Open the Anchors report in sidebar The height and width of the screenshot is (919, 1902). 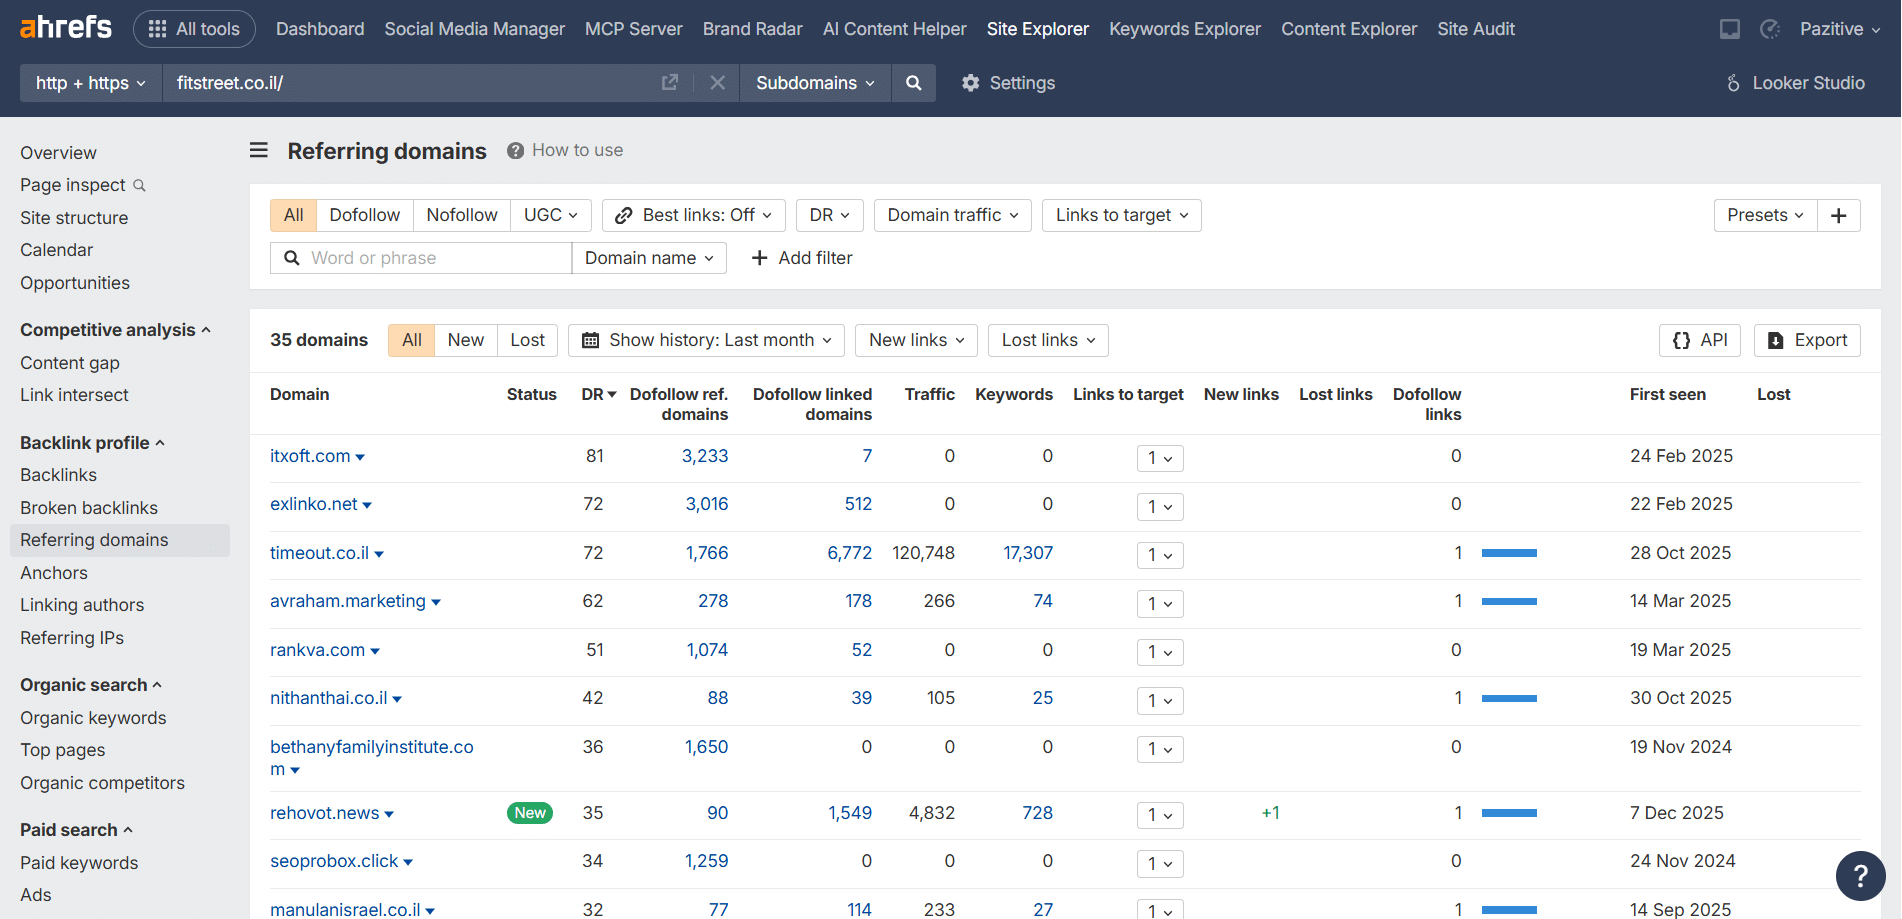(54, 573)
